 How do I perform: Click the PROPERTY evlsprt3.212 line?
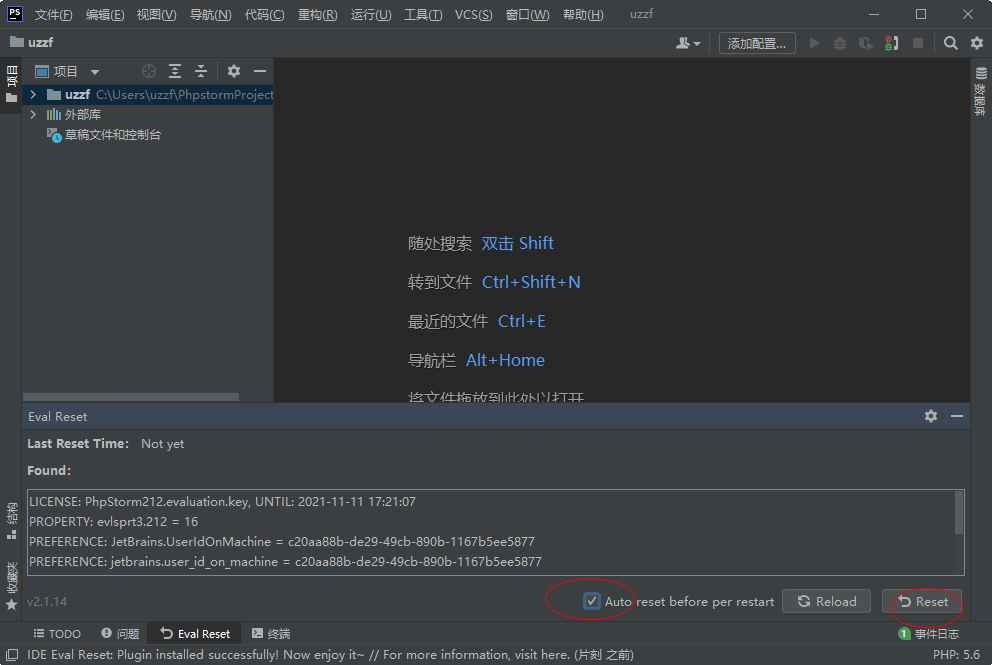pyautogui.click(x=113, y=521)
